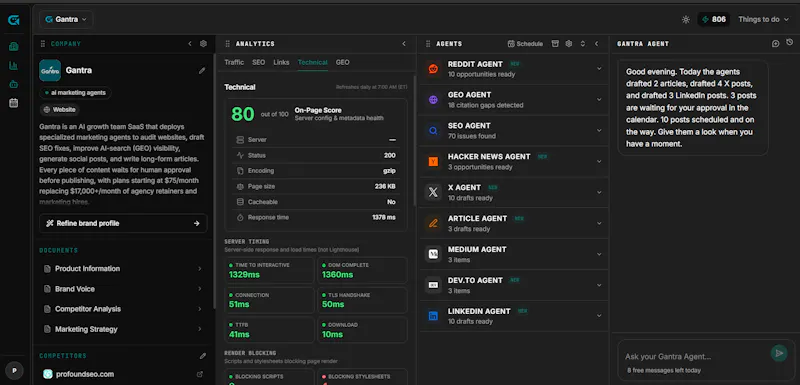Click the LinkedIn Agent icon
Image resolution: width=800 pixels, height=385 pixels.
[433, 316]
